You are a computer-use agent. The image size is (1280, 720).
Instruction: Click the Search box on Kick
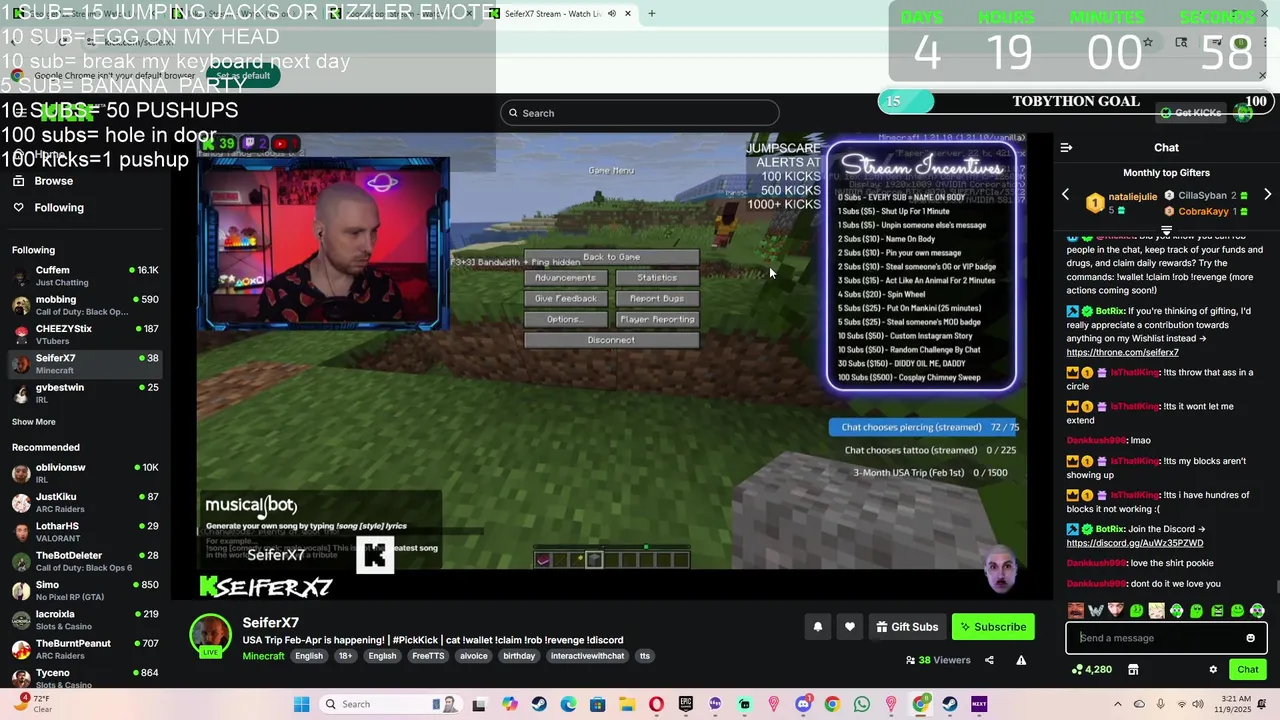point(640,113)
